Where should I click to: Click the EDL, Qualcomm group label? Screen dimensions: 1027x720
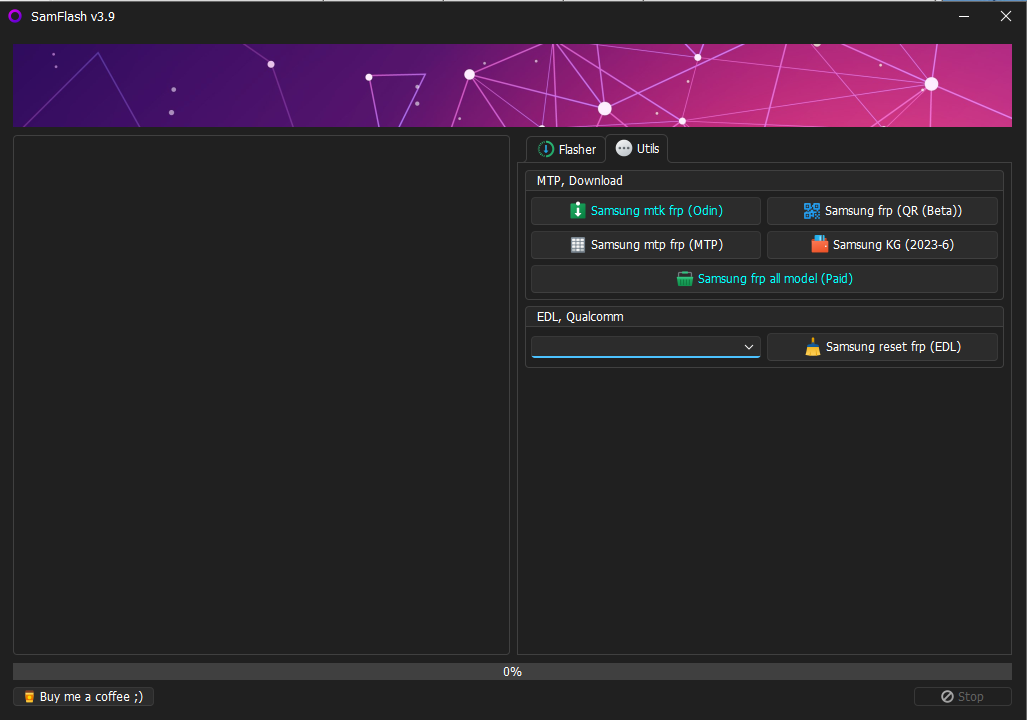coord(580,317)
